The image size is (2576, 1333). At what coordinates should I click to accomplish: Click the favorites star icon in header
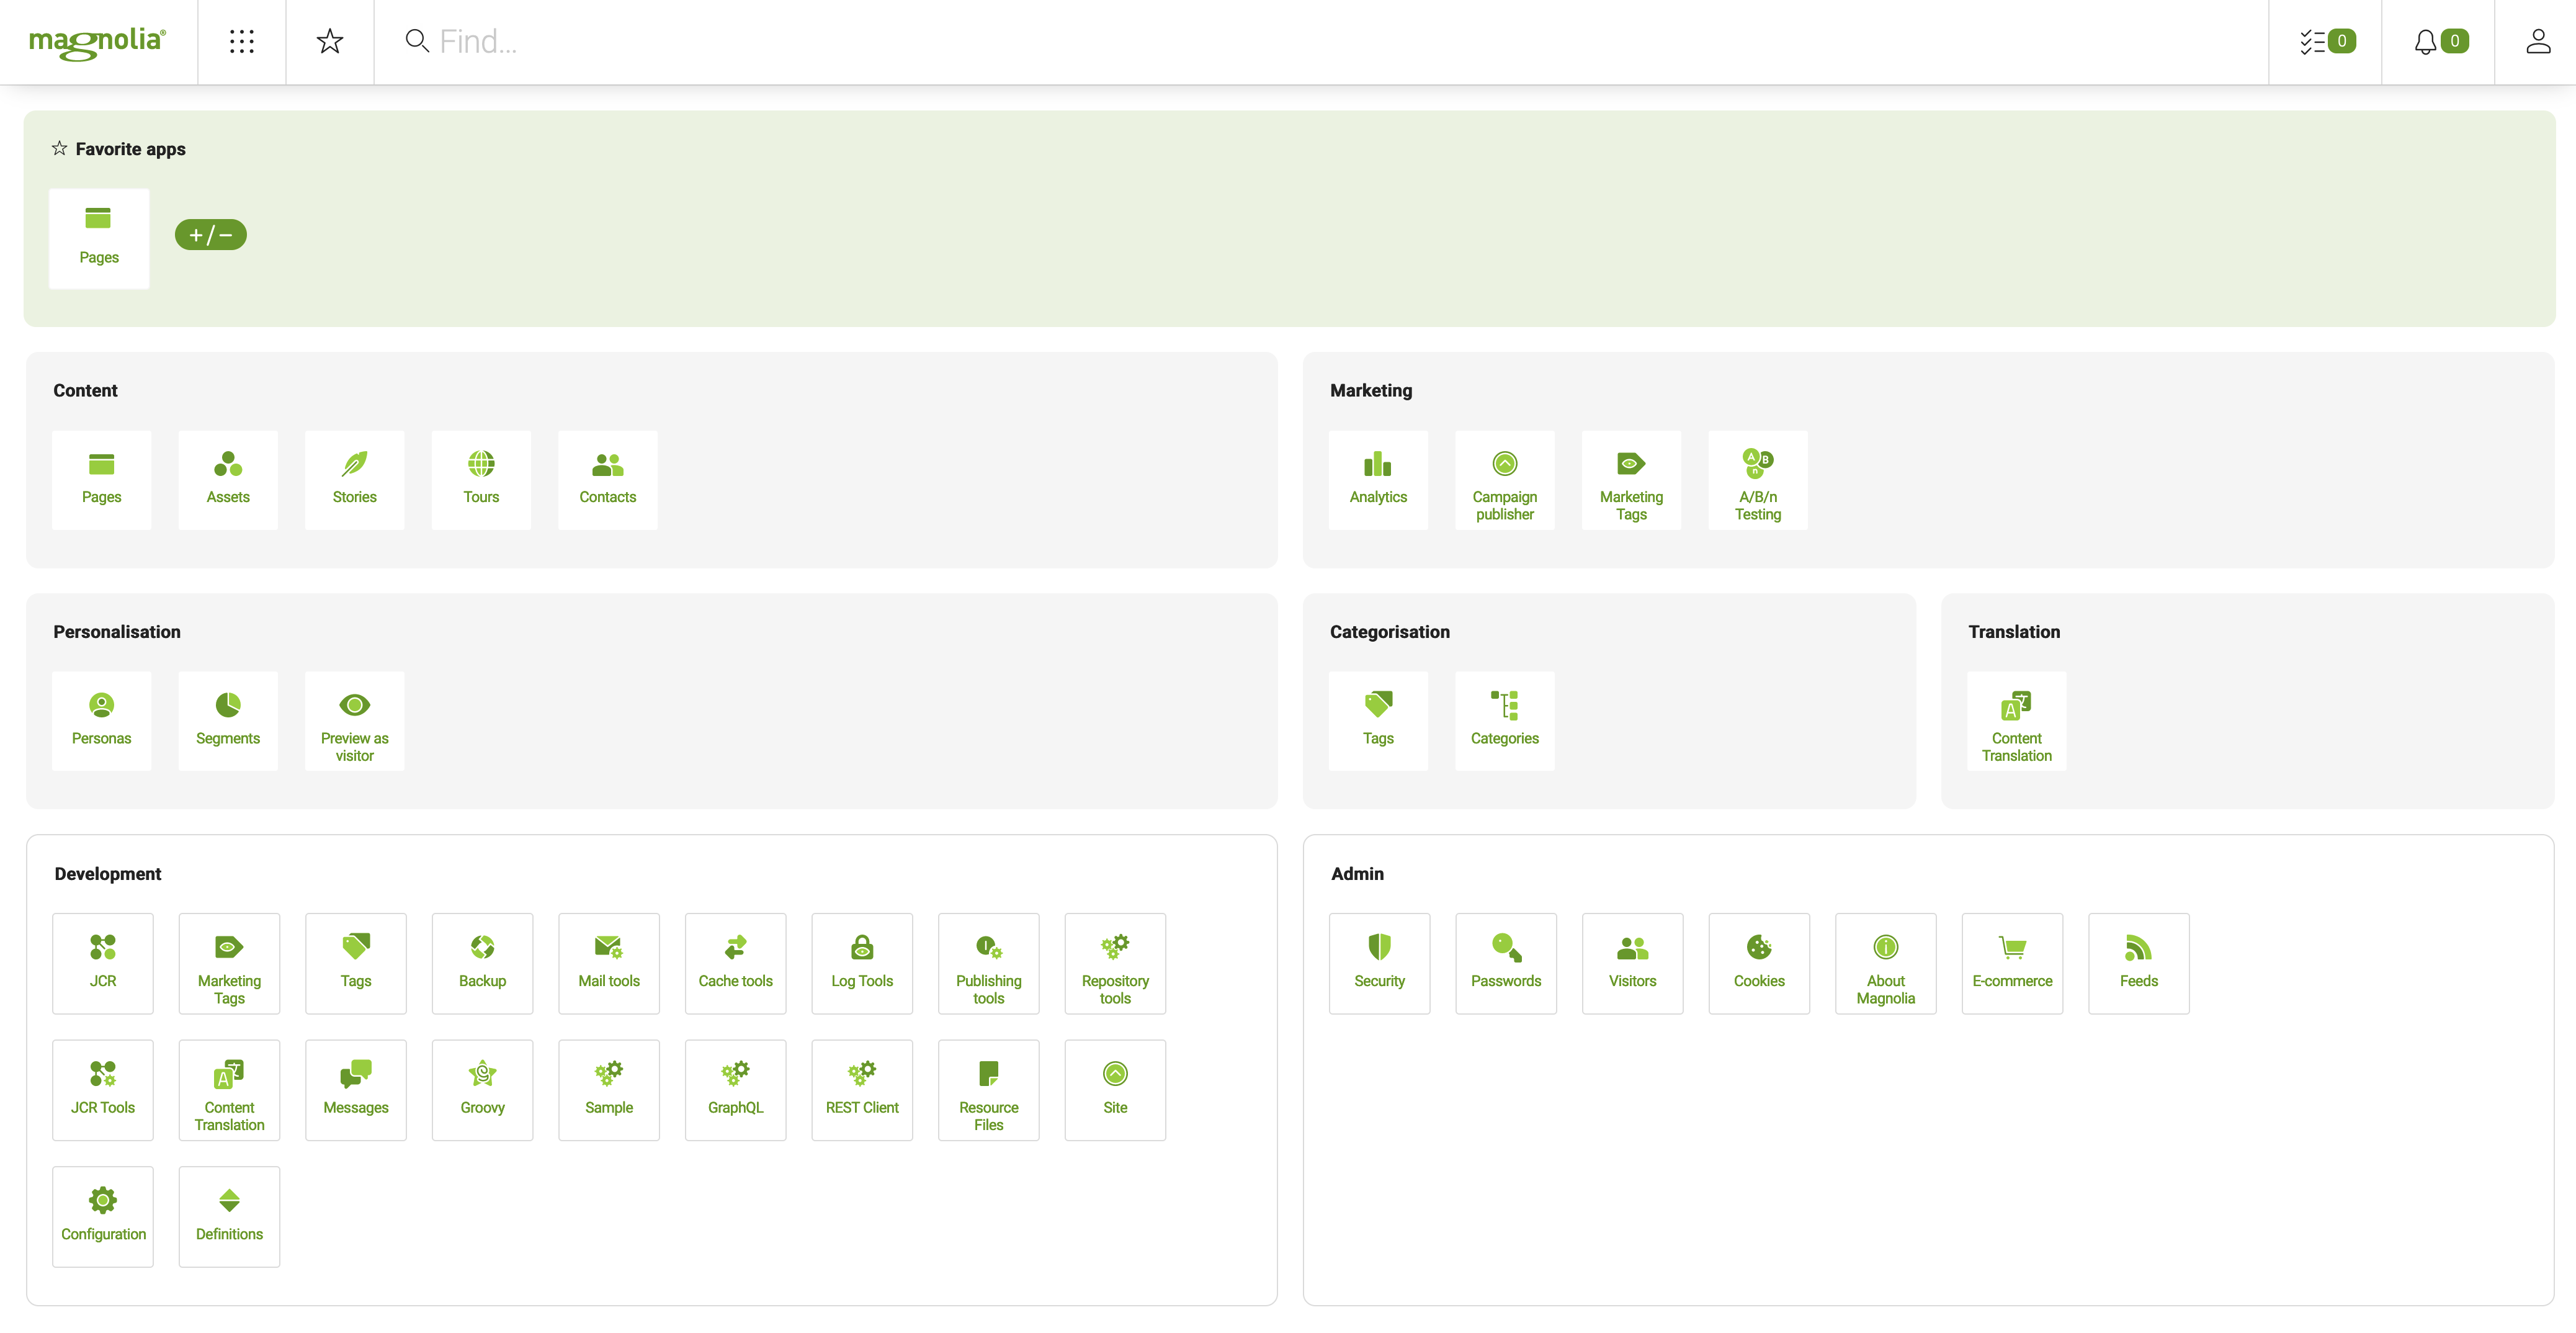coord(330,41)
